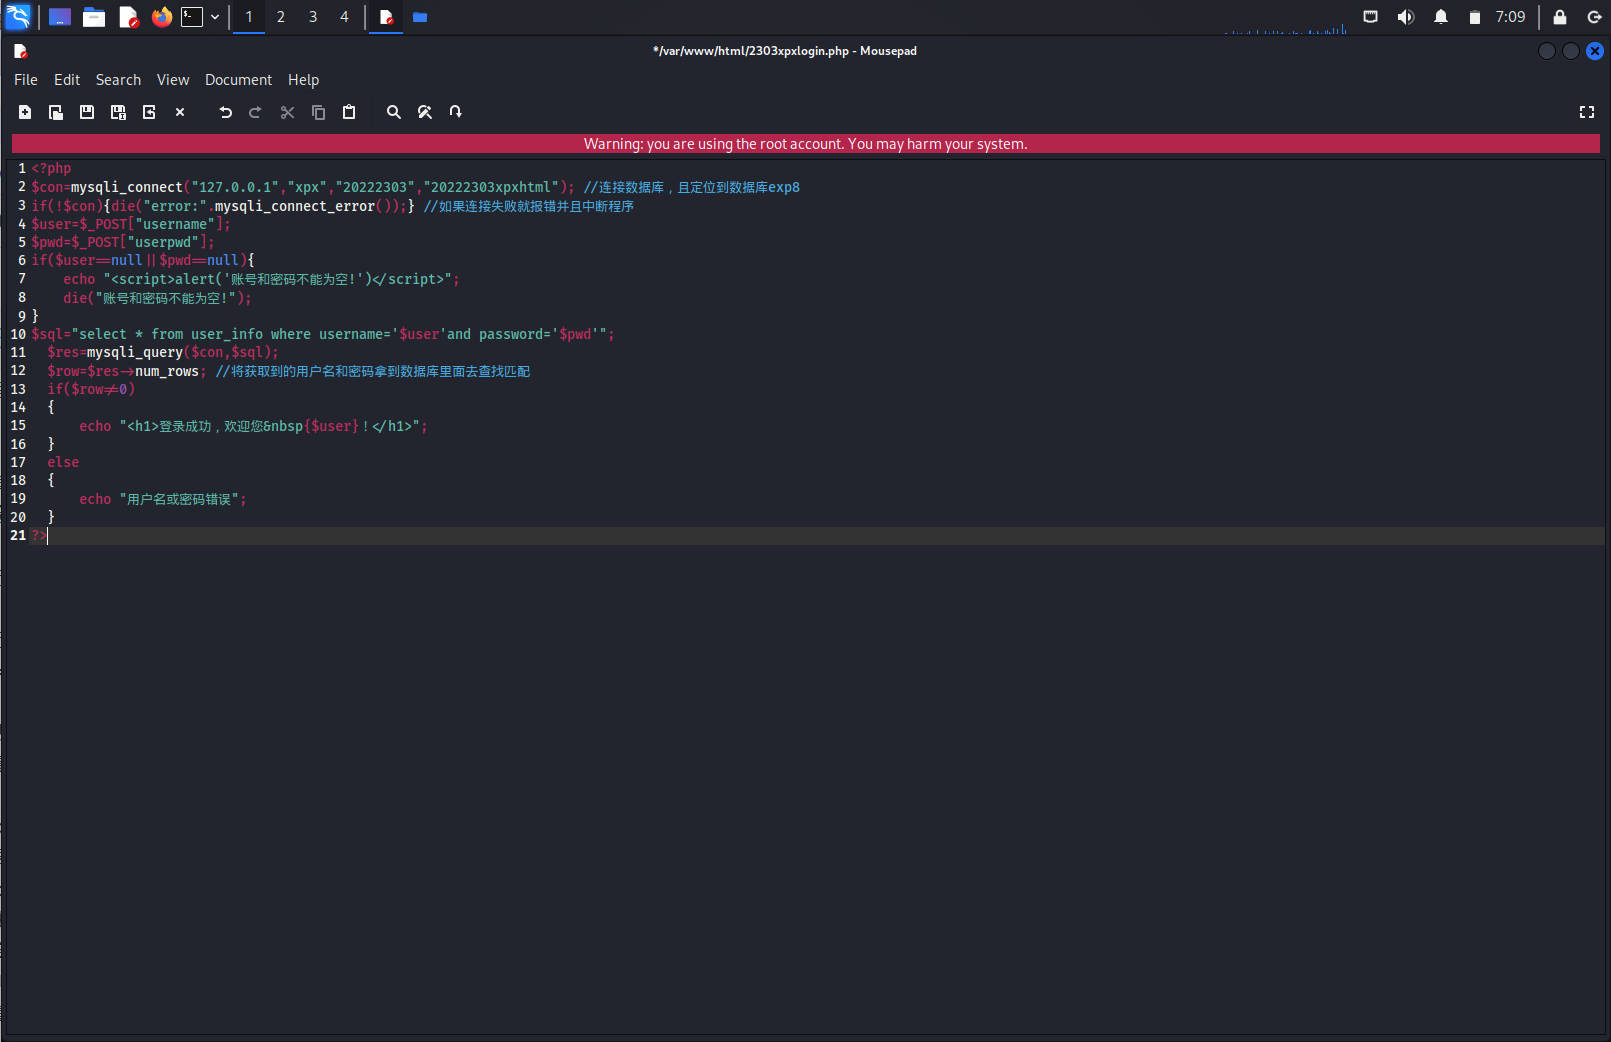Paste text from clipboard
1611x1042 pixels.
coord(349,112)
